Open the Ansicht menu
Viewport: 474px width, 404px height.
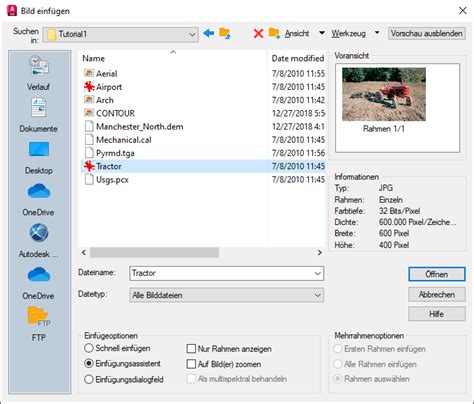pyautogui.click(x=297, y=33)
